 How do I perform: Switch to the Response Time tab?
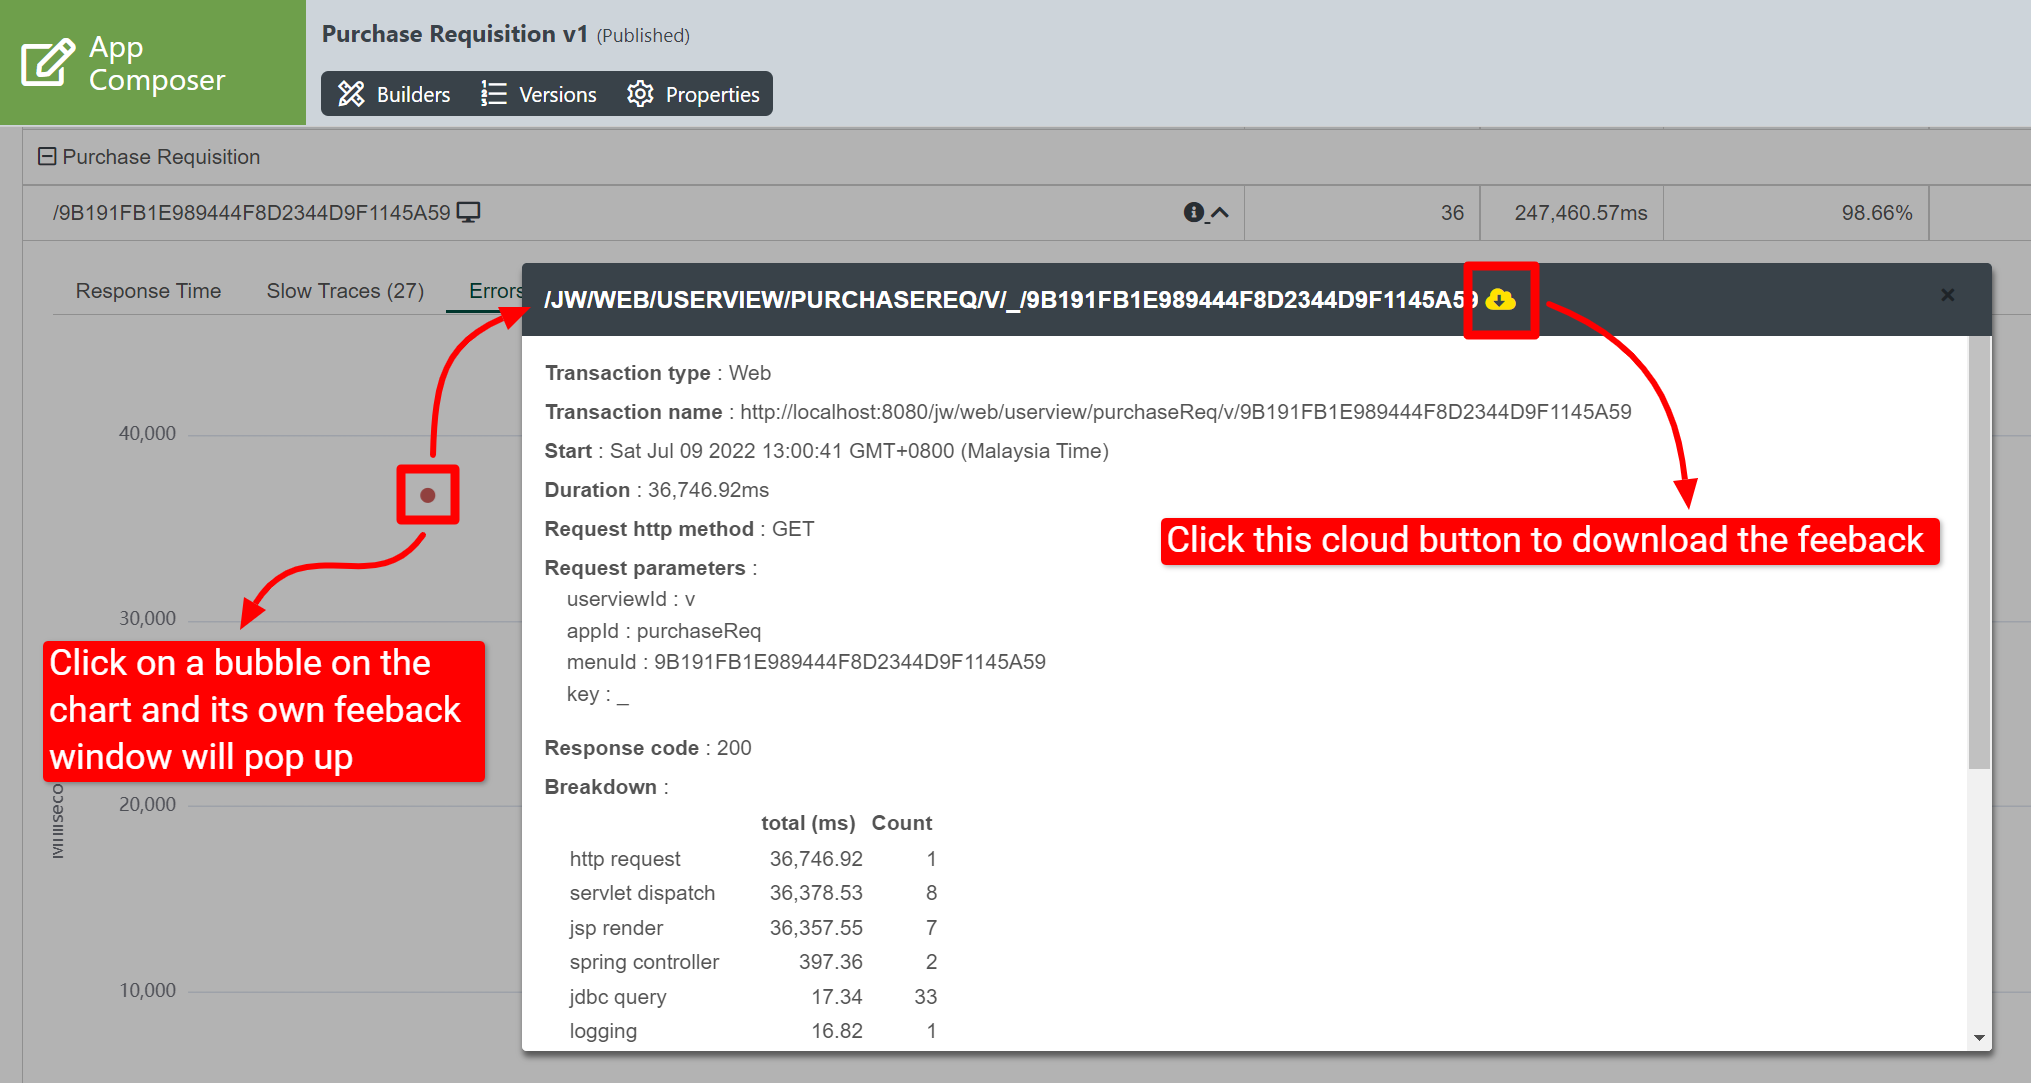click(148, 291)
